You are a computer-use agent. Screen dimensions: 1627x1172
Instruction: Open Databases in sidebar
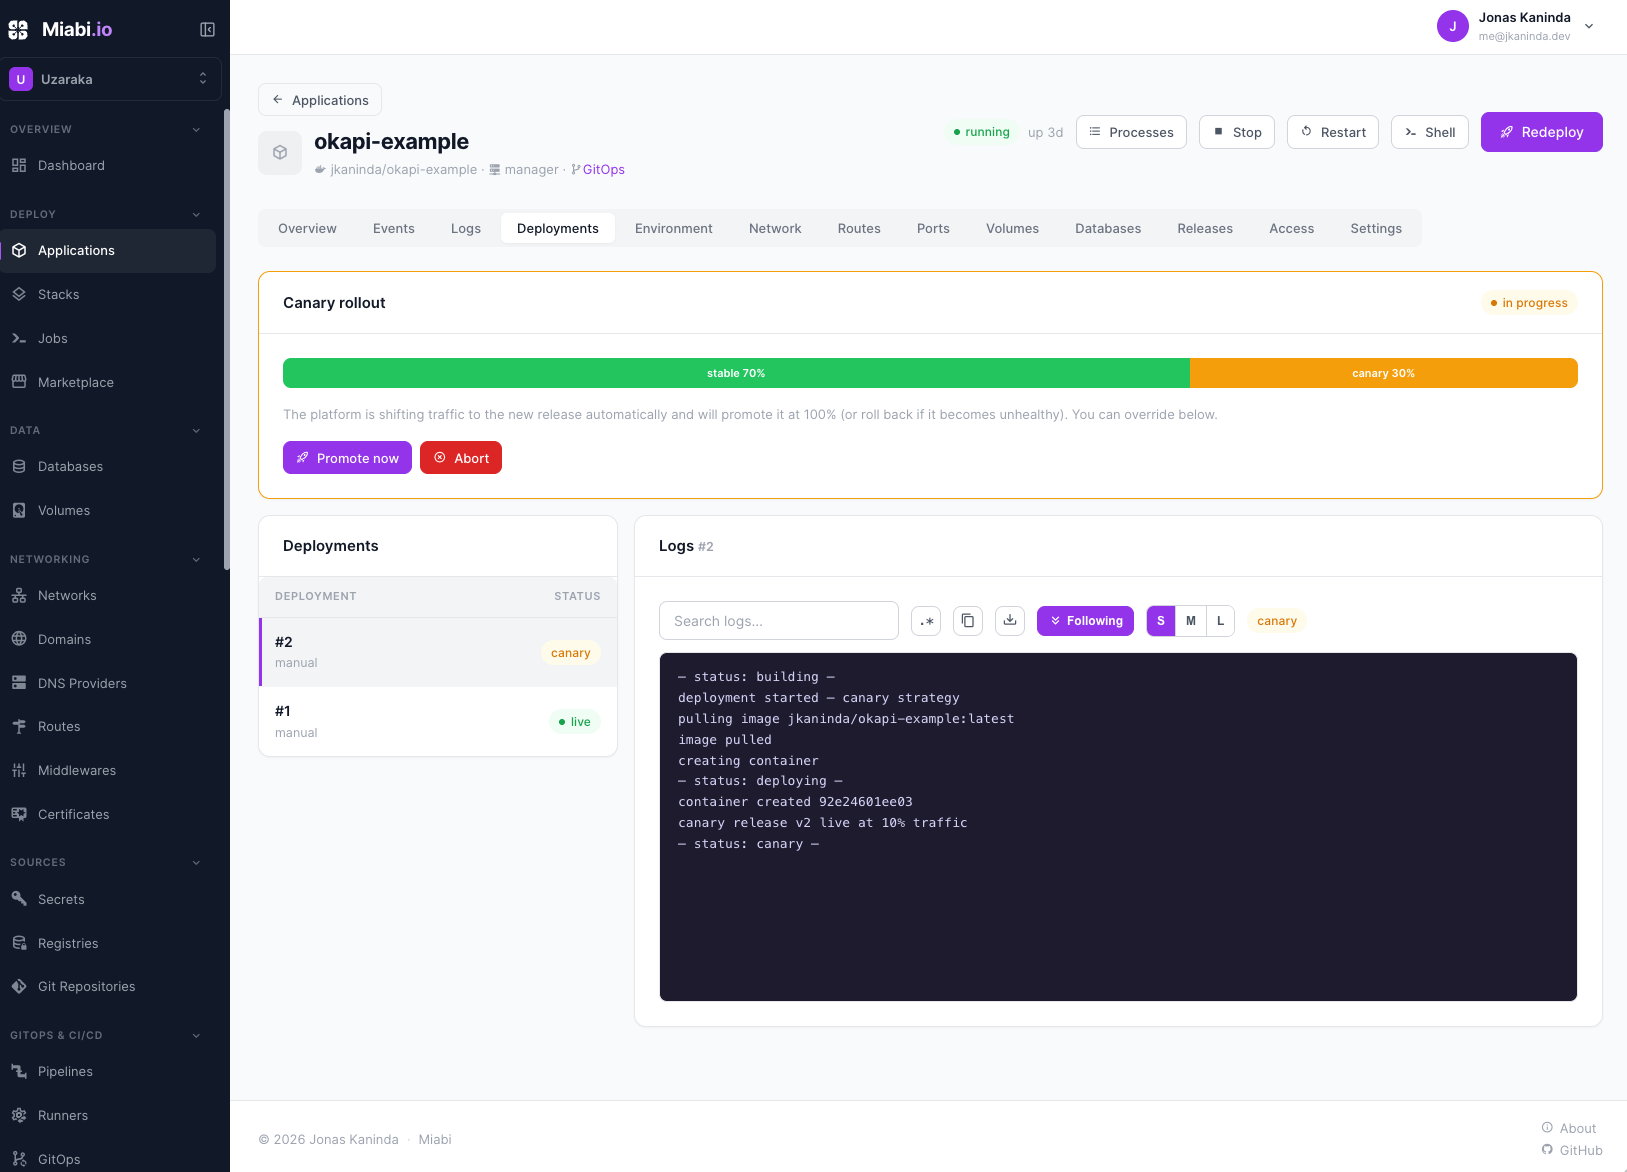(x=108, y=467)
